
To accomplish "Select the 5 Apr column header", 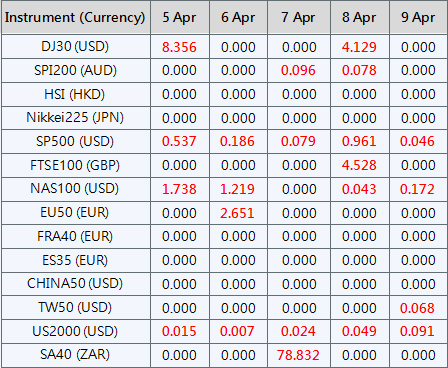I will coord(180,17).
